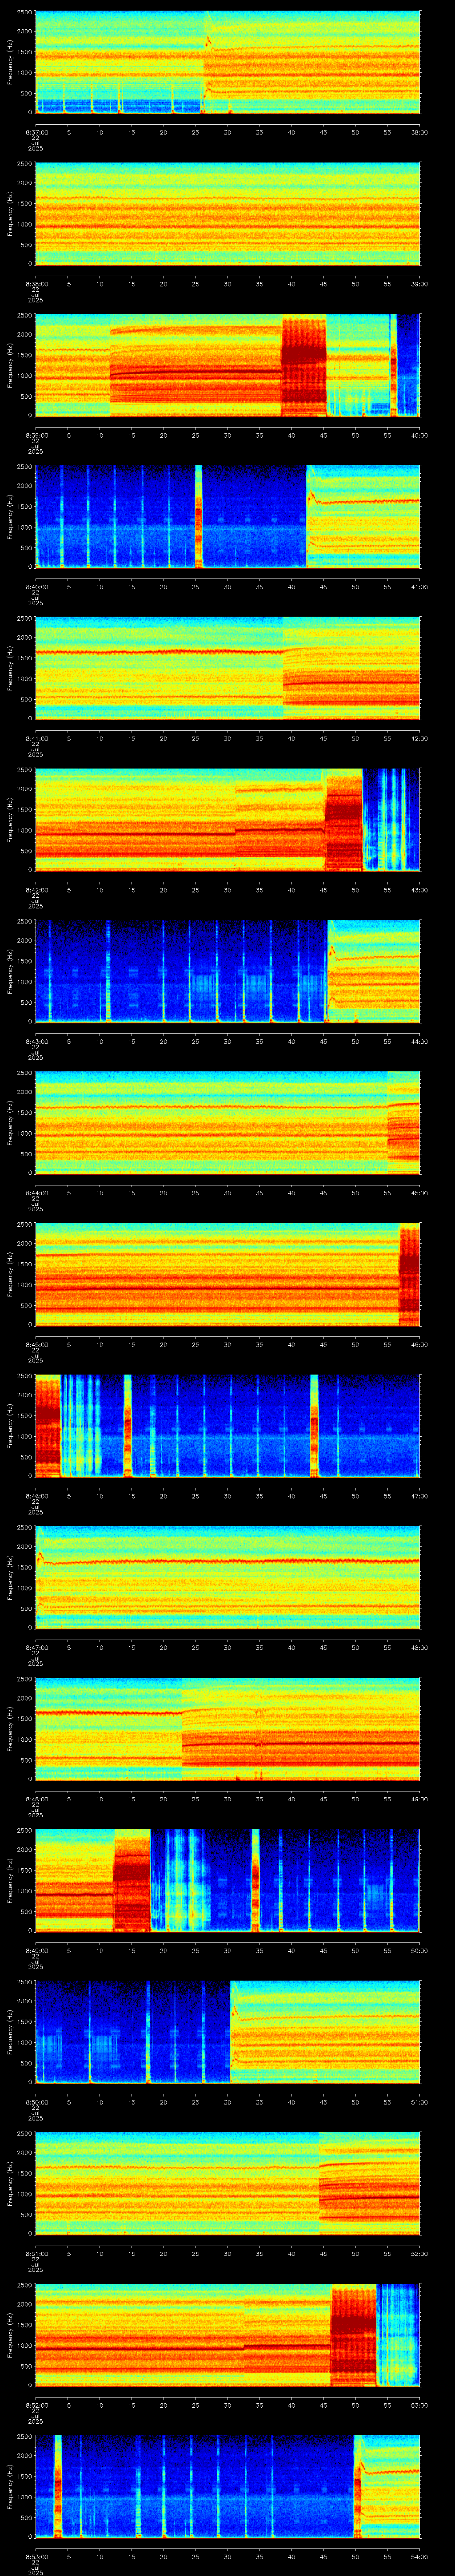This screenshot has height=2576, width=455.
Task: Click the '44:00' end time label
Action: coord(419,1041)
